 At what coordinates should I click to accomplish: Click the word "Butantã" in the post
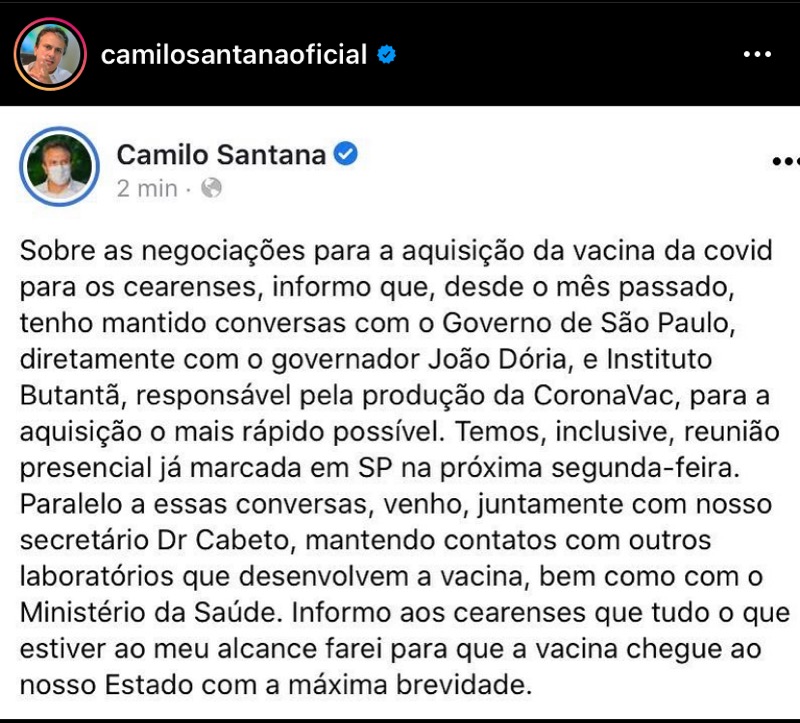[x=71, y=395]
